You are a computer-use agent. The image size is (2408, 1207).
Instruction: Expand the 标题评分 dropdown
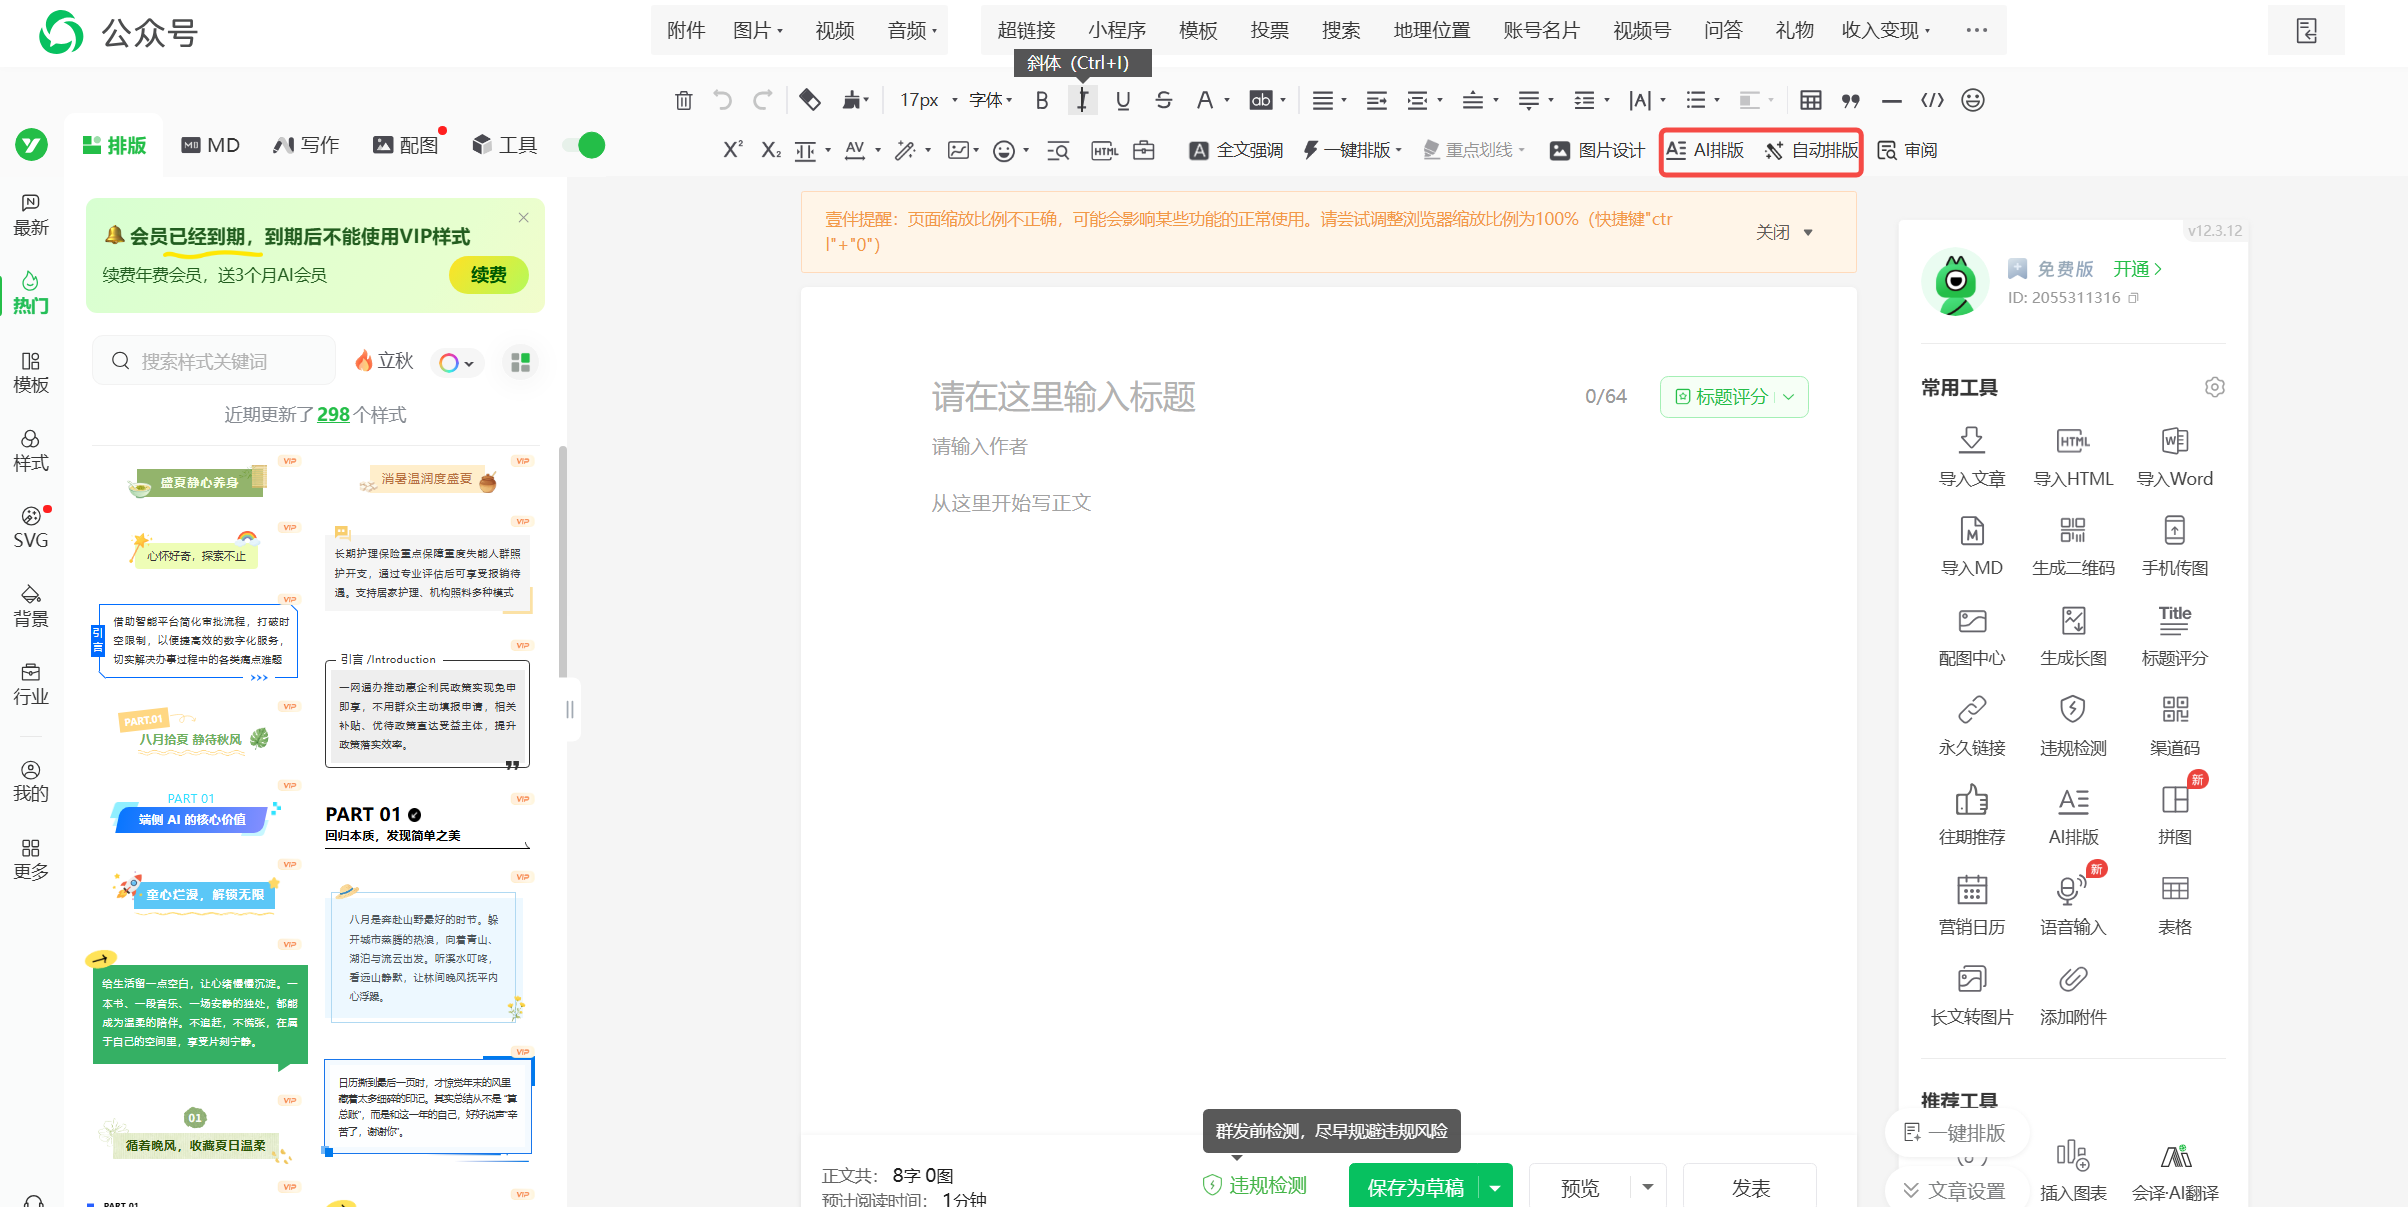pos(1788,397)
